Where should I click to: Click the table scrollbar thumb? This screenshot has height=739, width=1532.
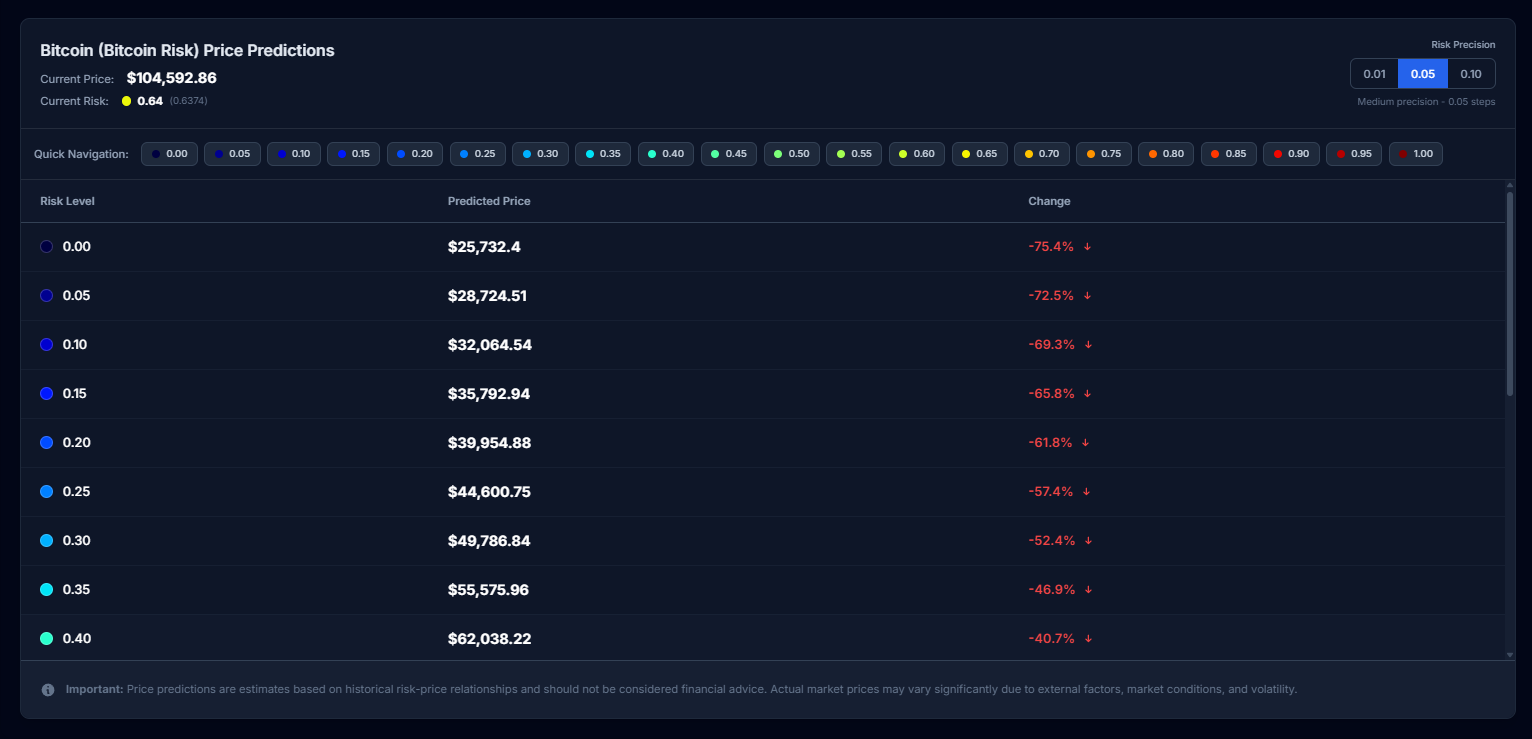pos(1510,293)
